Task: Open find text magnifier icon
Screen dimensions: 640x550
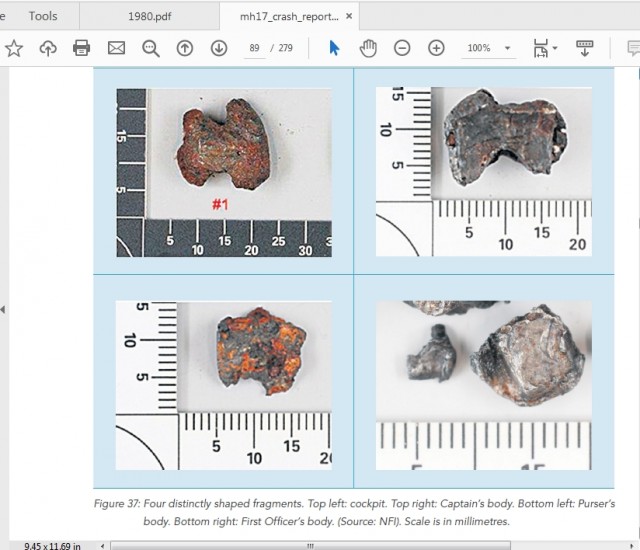Action: tap(151, 48)
